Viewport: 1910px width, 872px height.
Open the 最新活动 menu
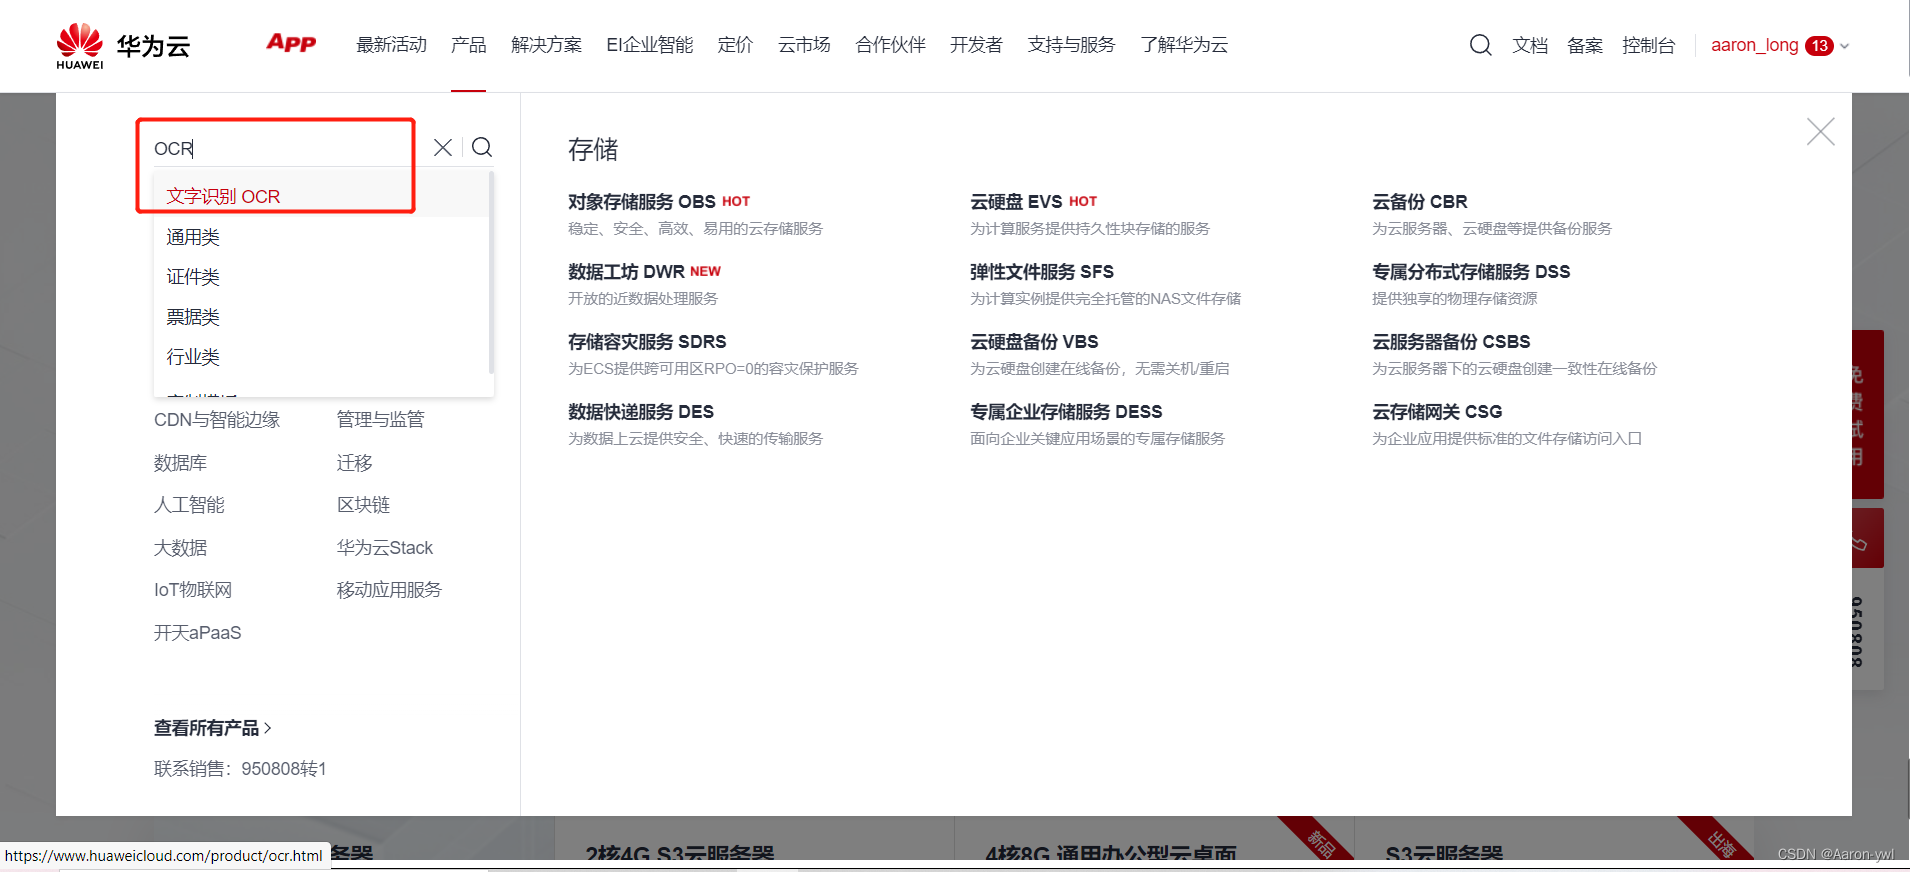(392, 45)
